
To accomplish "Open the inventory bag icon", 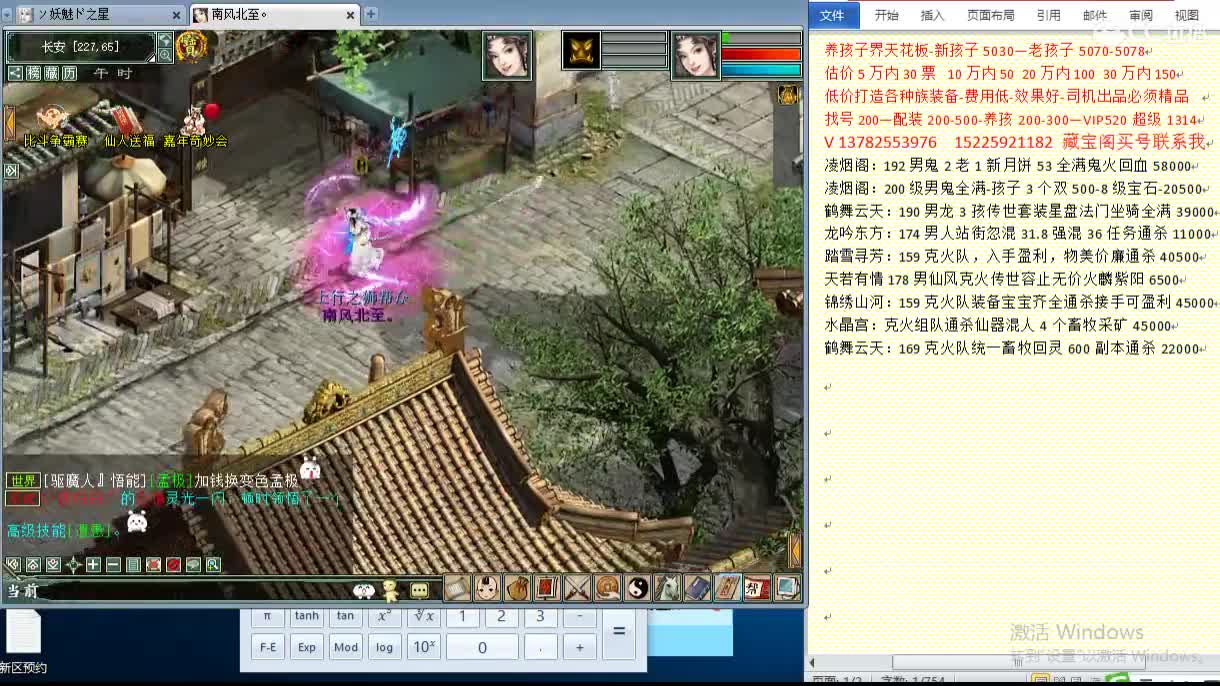I will [517, 588].
